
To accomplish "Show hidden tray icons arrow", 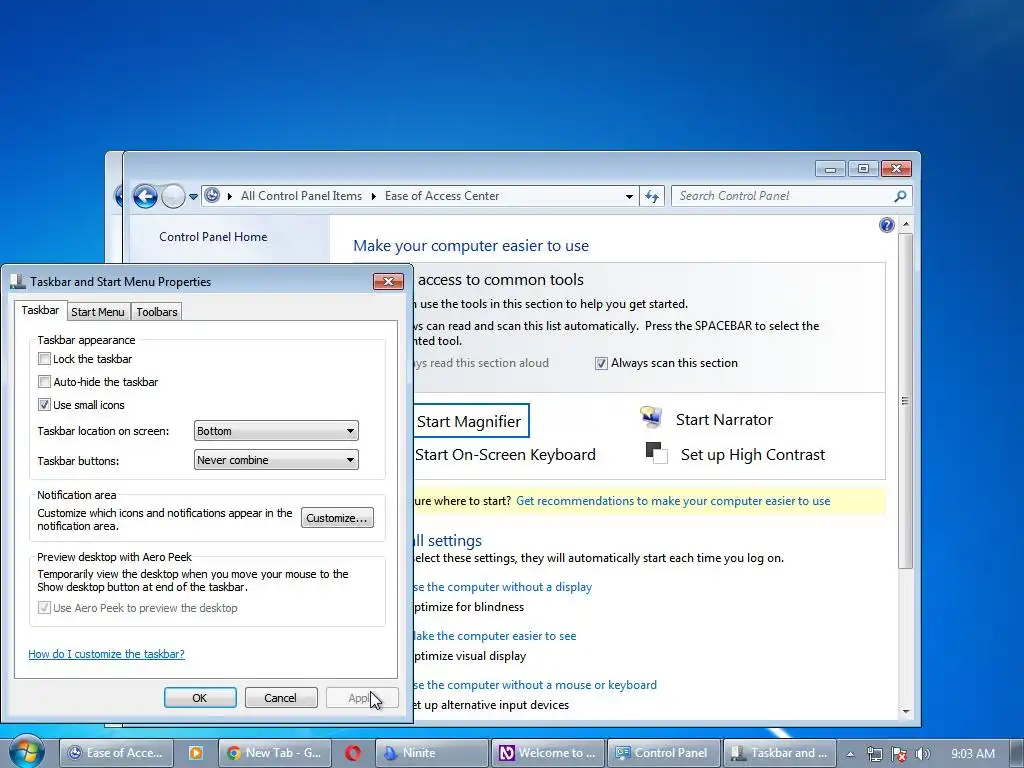I will point(850,754).
